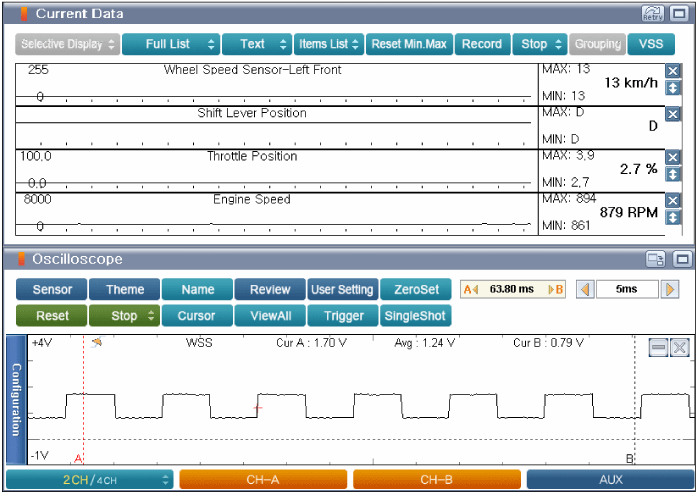Remove the Throttle Position graph
This screenshot has width=700, height=495.
[673, 157]
